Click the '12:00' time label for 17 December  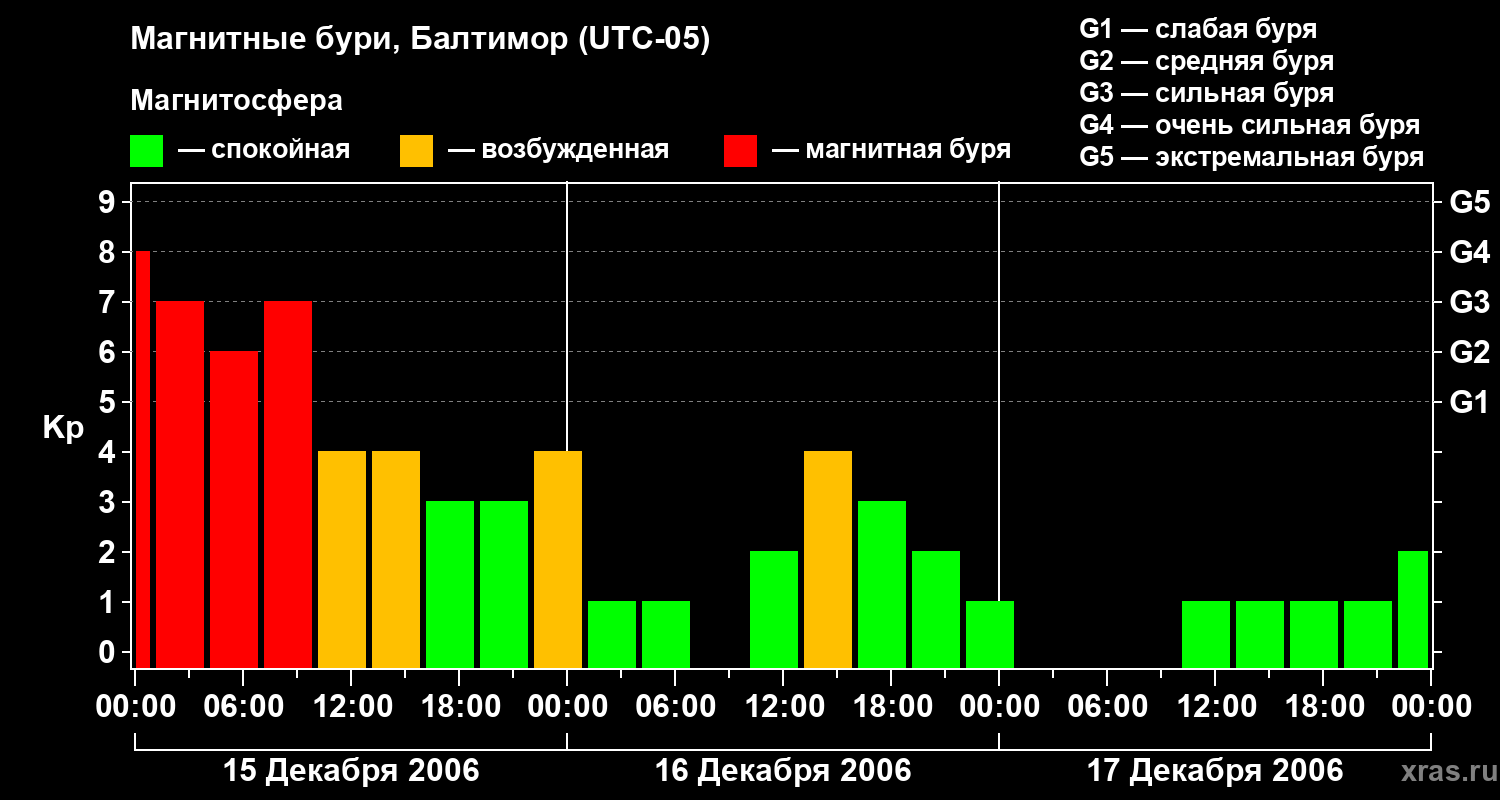1215,707
